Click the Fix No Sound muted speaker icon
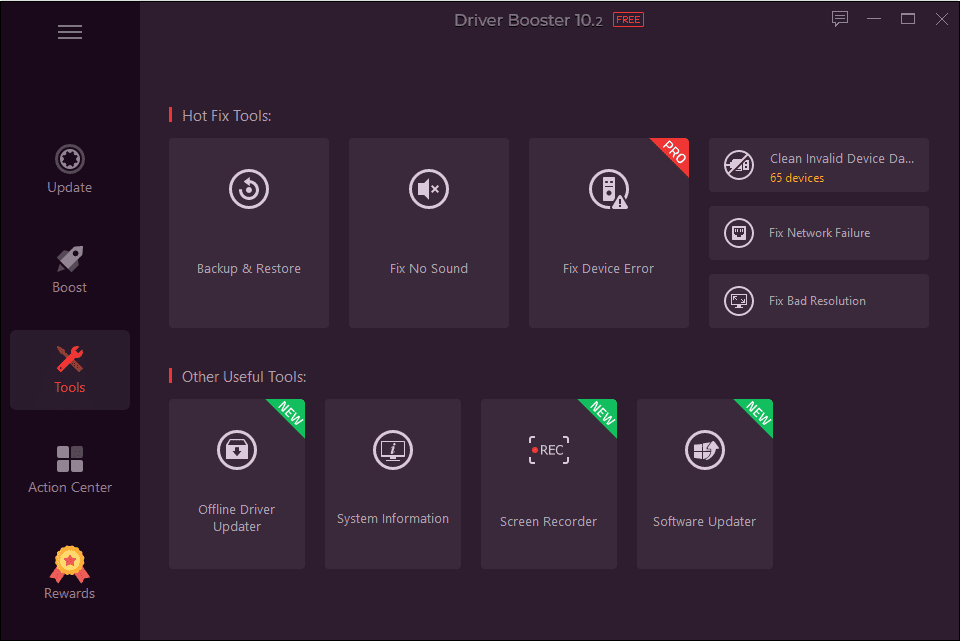This screenshot has width=960, height=641. [429, 189]
